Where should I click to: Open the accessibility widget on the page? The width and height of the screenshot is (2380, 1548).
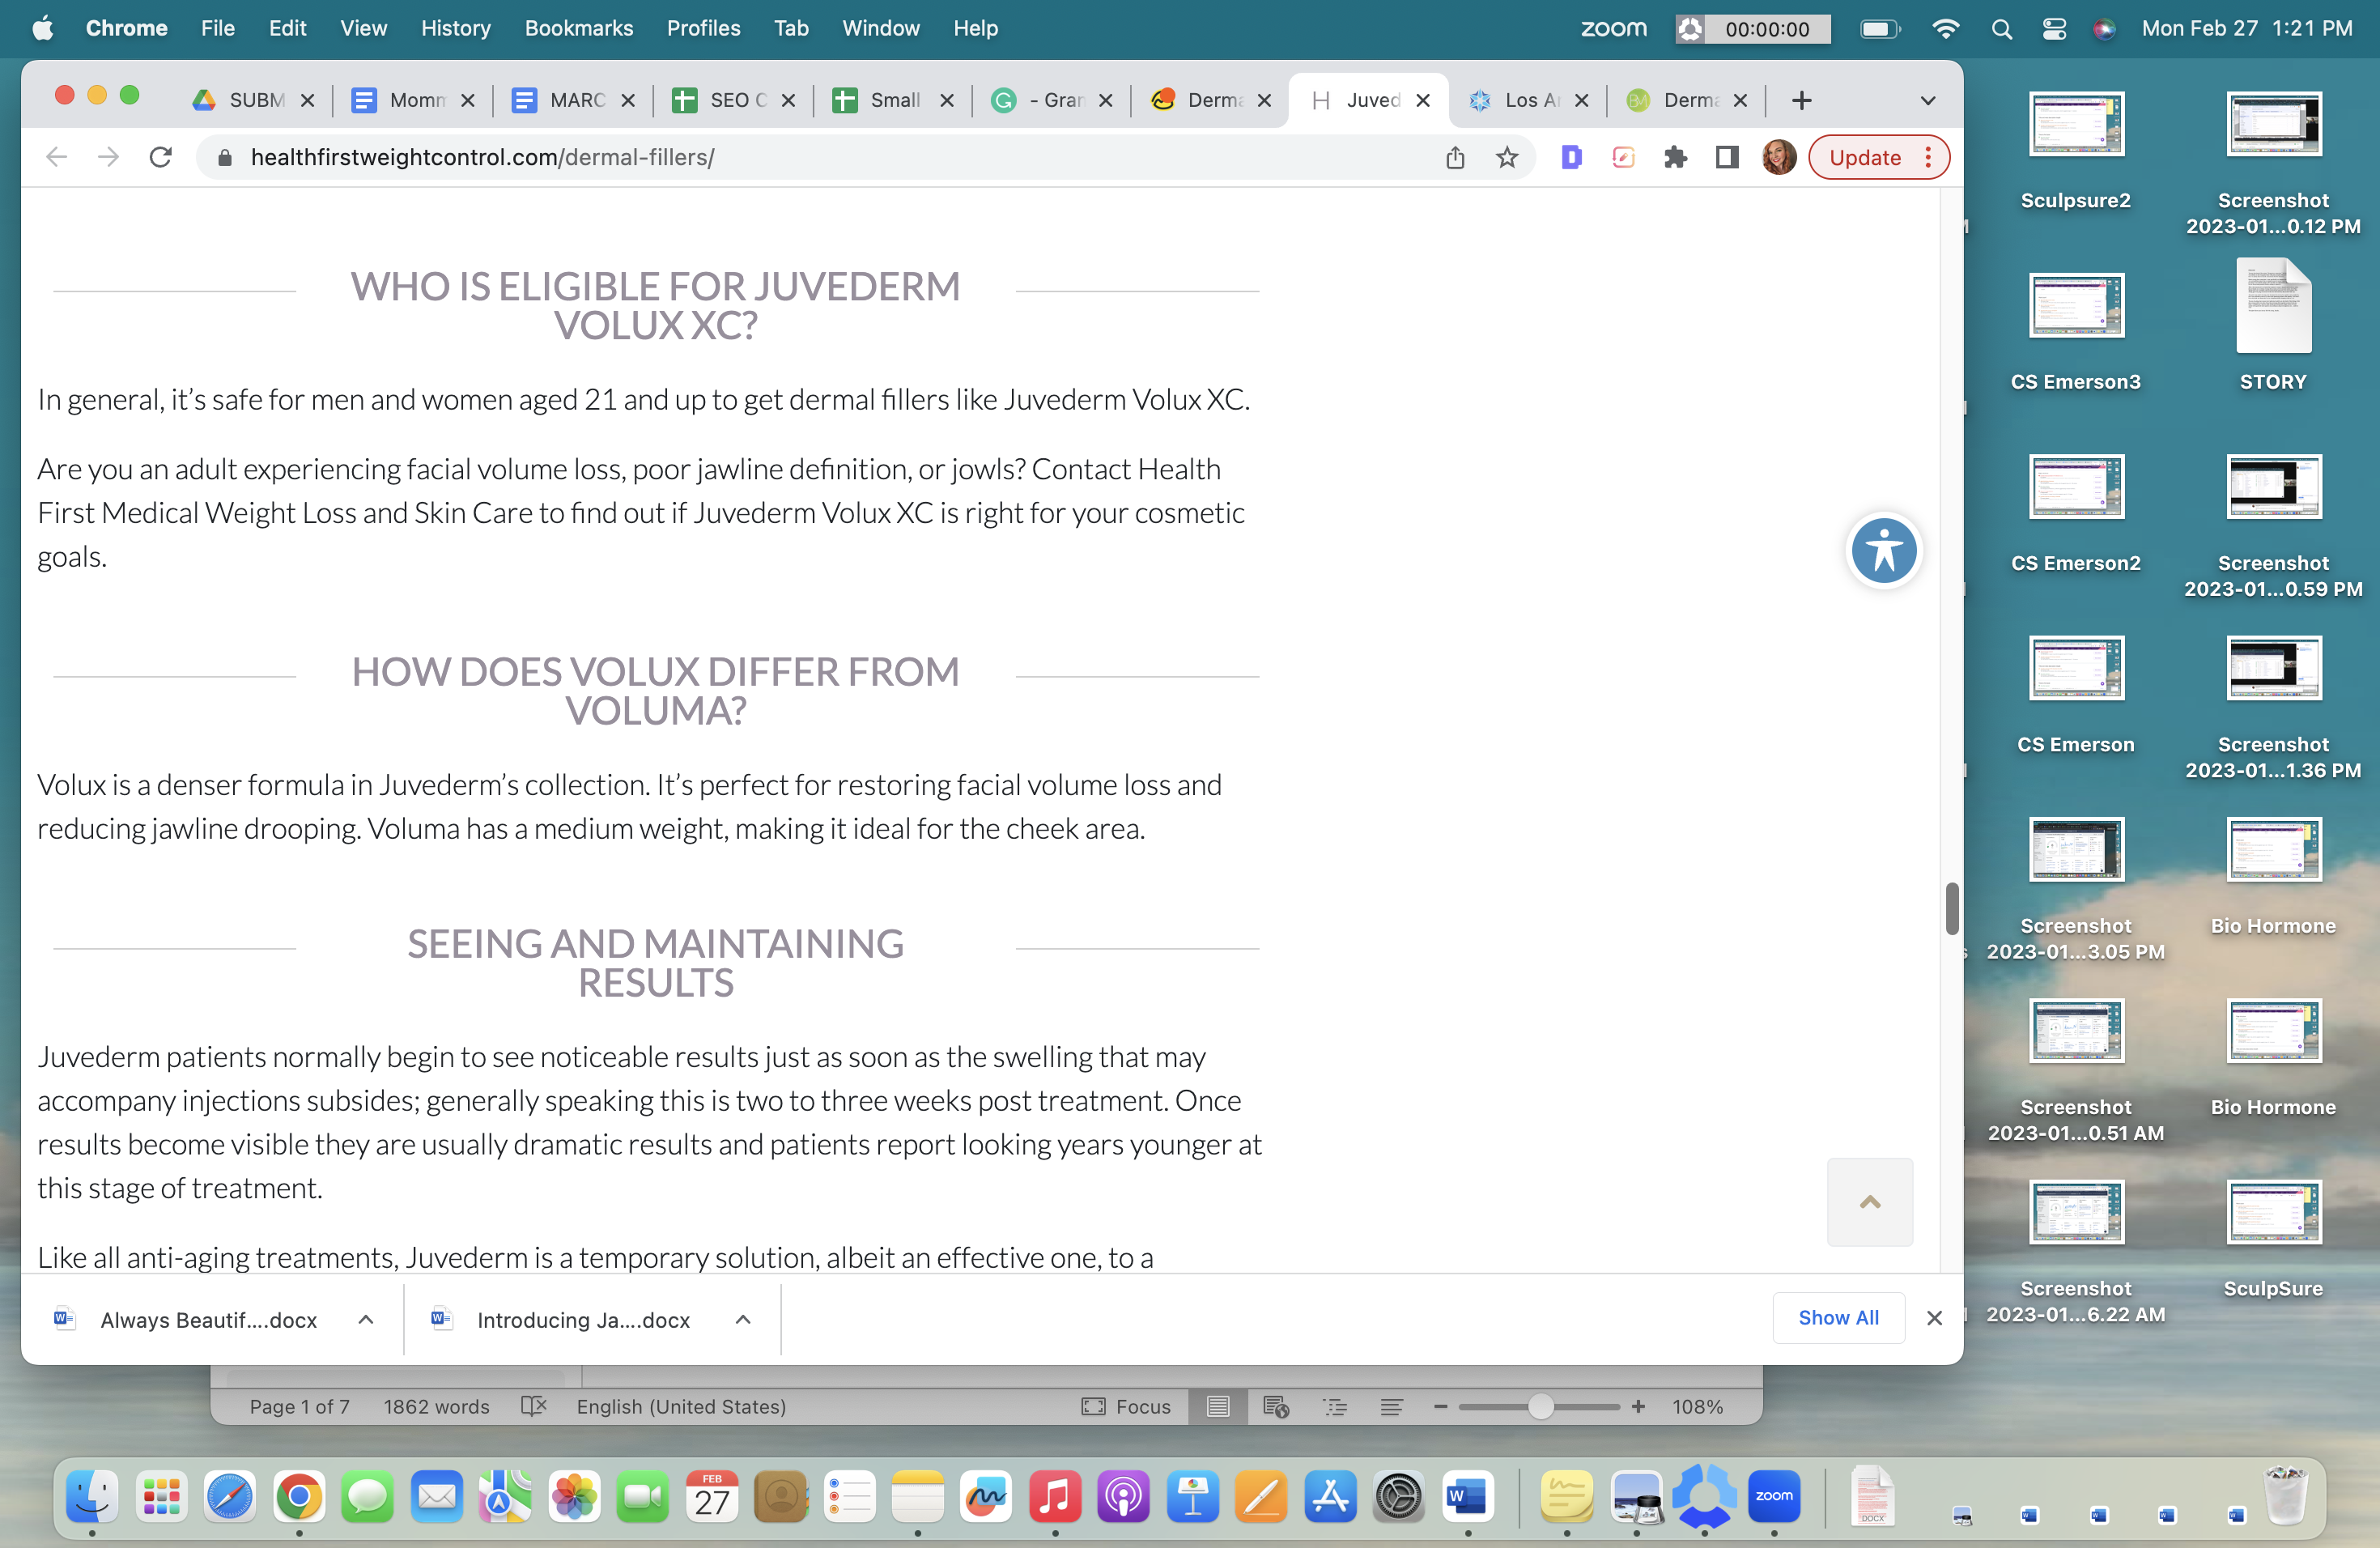pos(1883,550)
